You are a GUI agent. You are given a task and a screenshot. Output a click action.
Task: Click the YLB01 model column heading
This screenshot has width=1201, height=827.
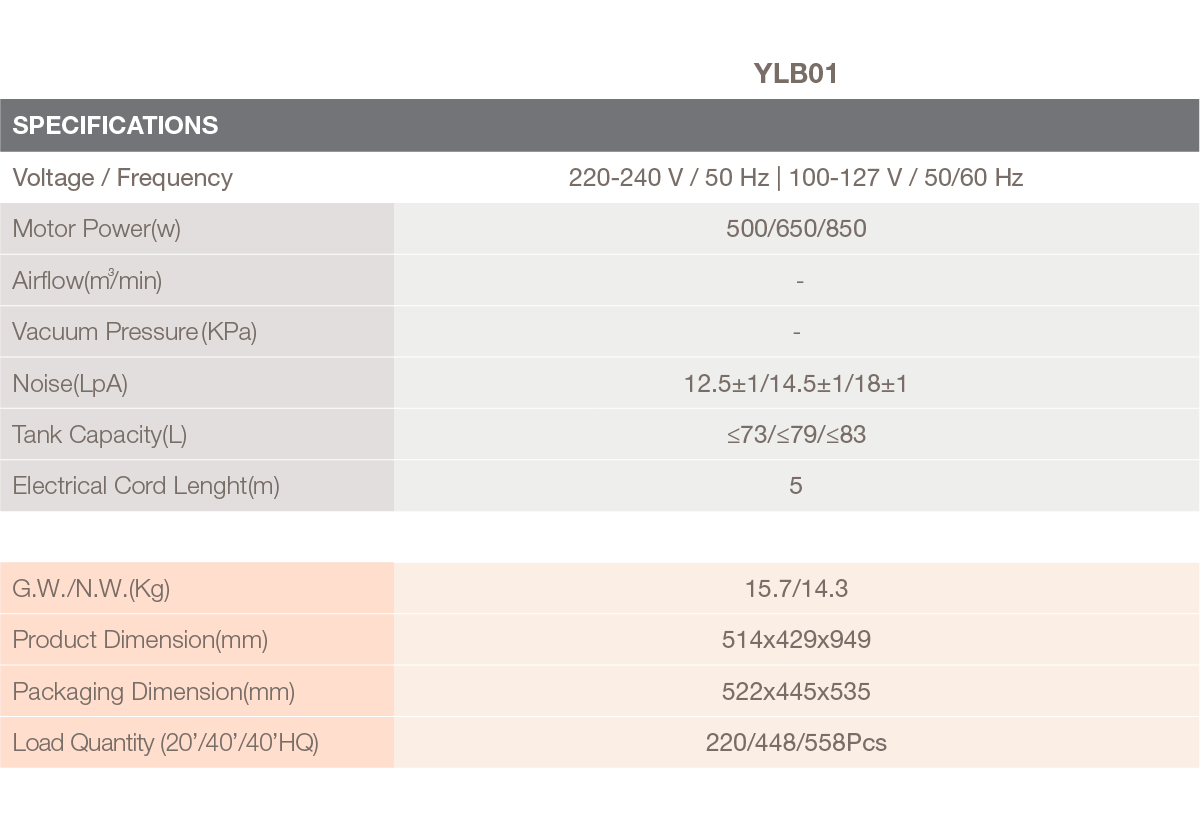click(x=795, y=74)
